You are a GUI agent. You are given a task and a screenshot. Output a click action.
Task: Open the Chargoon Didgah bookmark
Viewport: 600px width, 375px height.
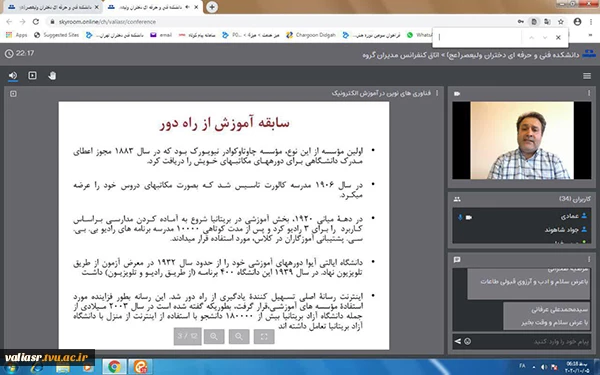pyautogui.click(x=311, y=35)
